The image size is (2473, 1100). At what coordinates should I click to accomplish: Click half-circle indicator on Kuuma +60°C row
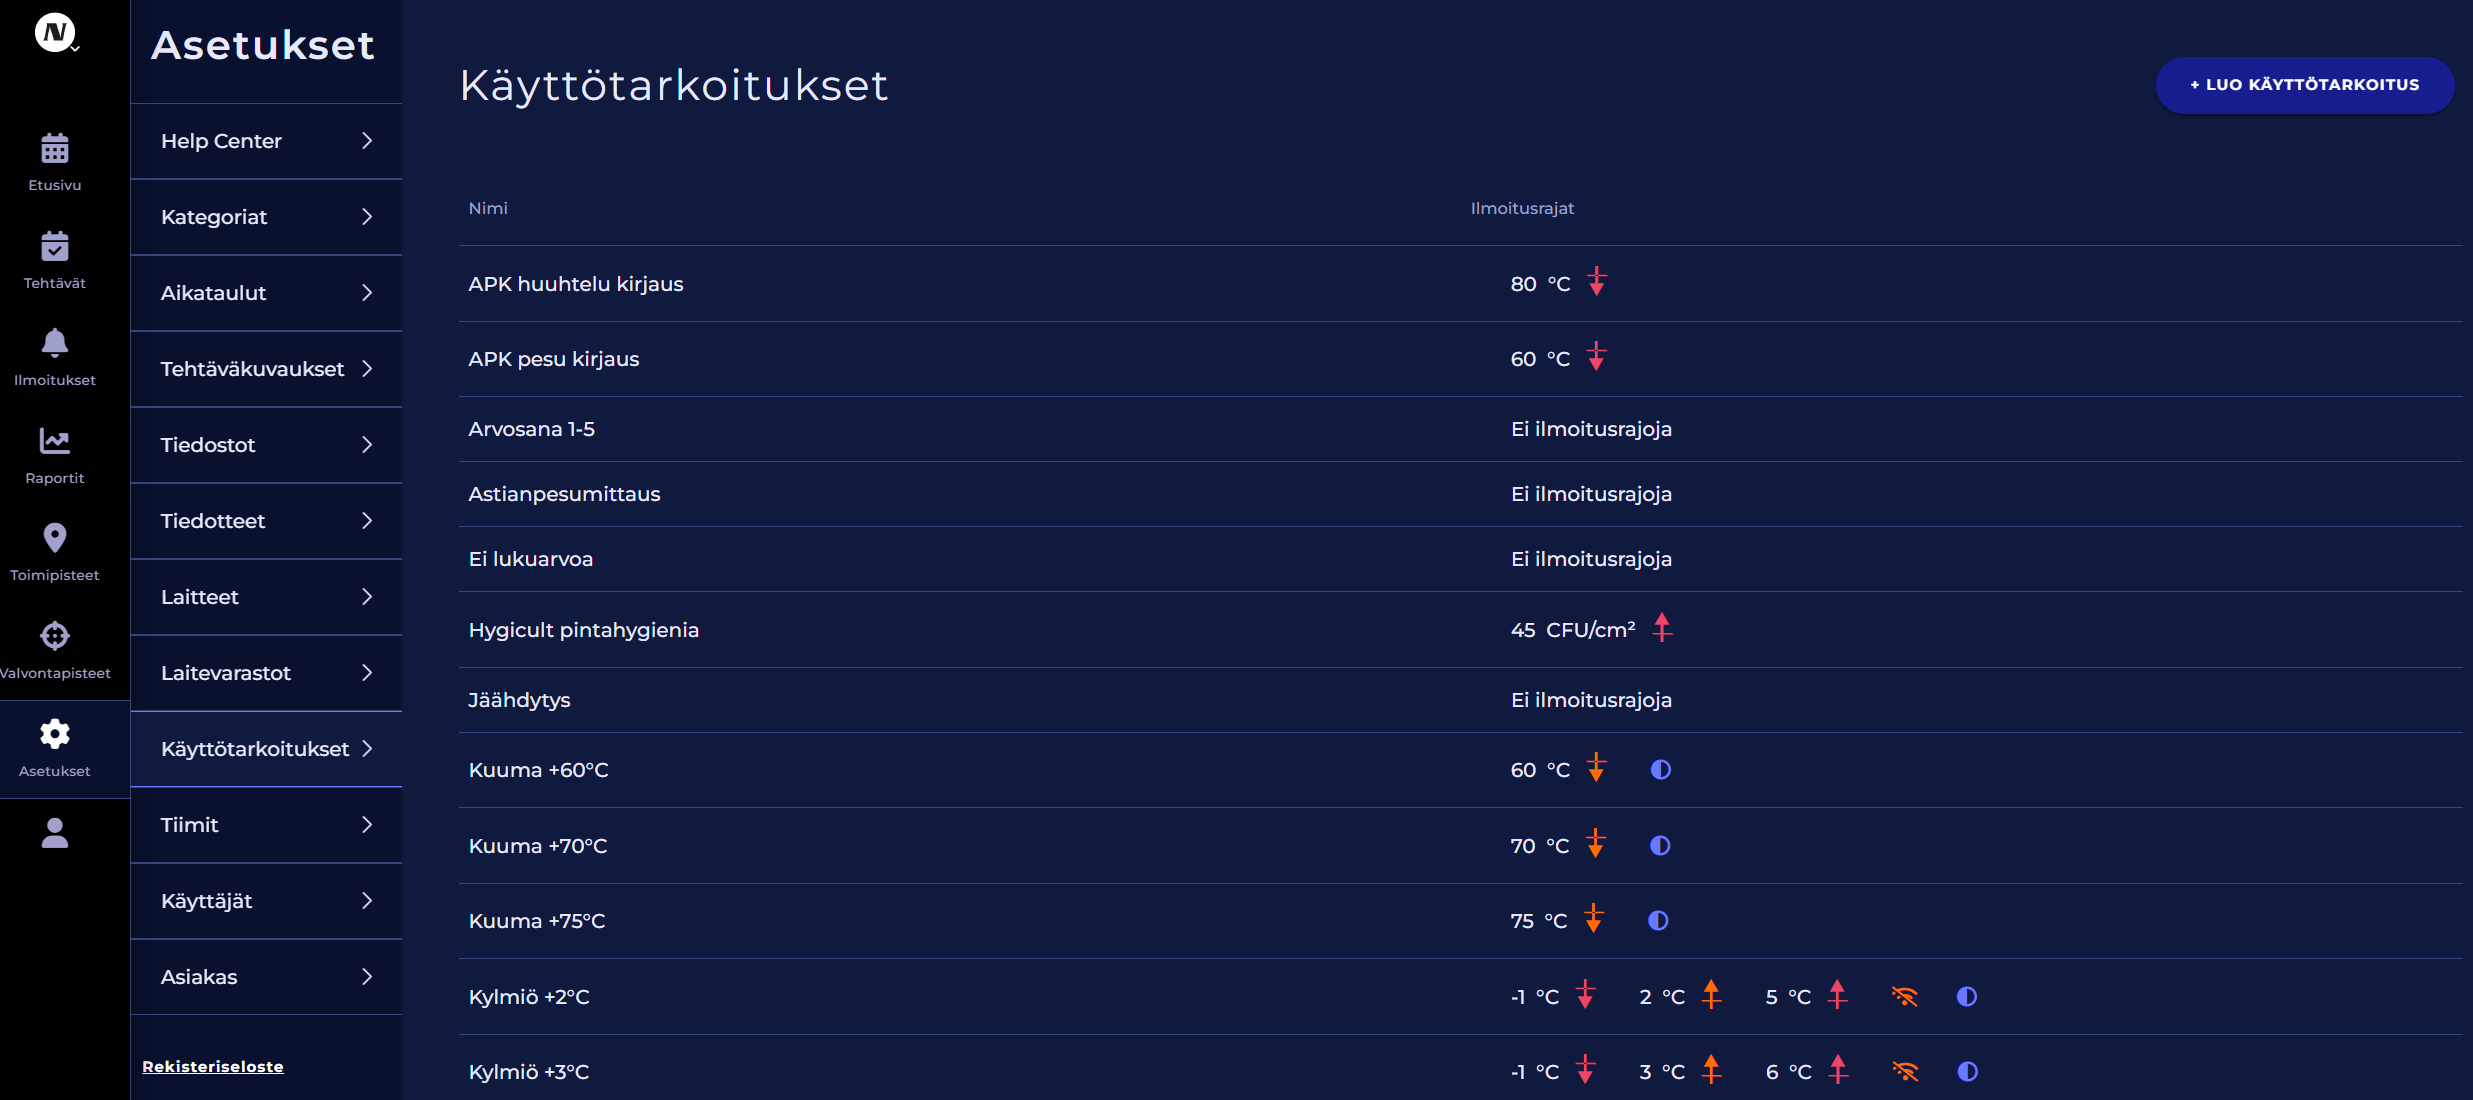pos(1660,769)
